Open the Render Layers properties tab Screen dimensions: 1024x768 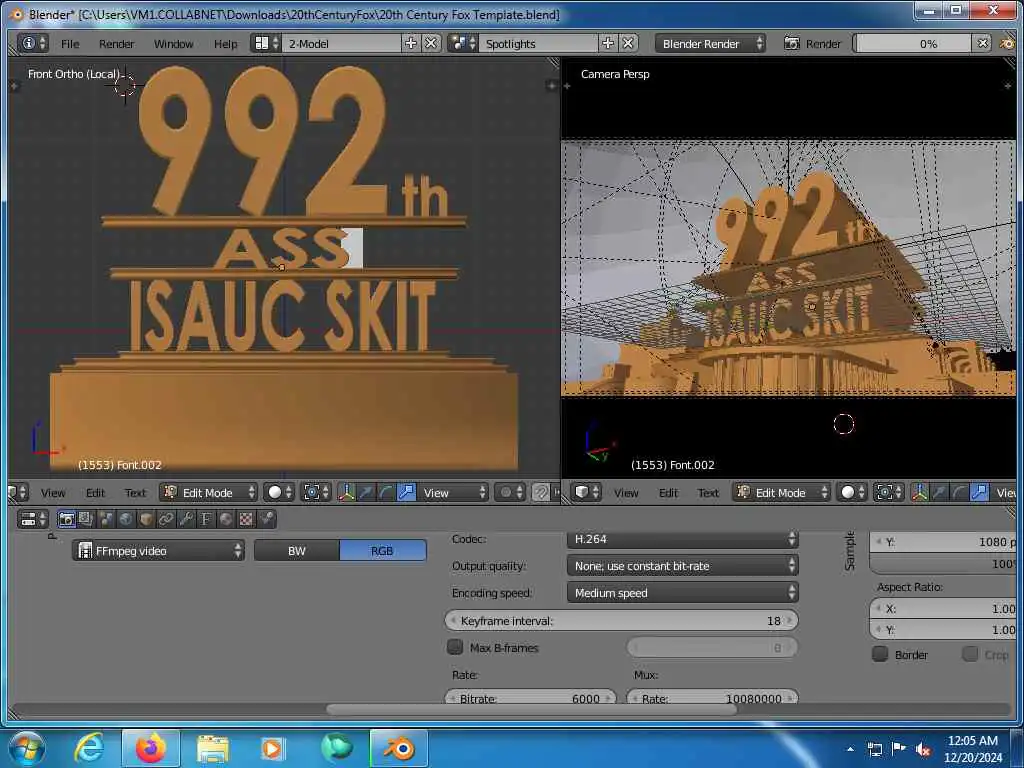pos(86,519)
